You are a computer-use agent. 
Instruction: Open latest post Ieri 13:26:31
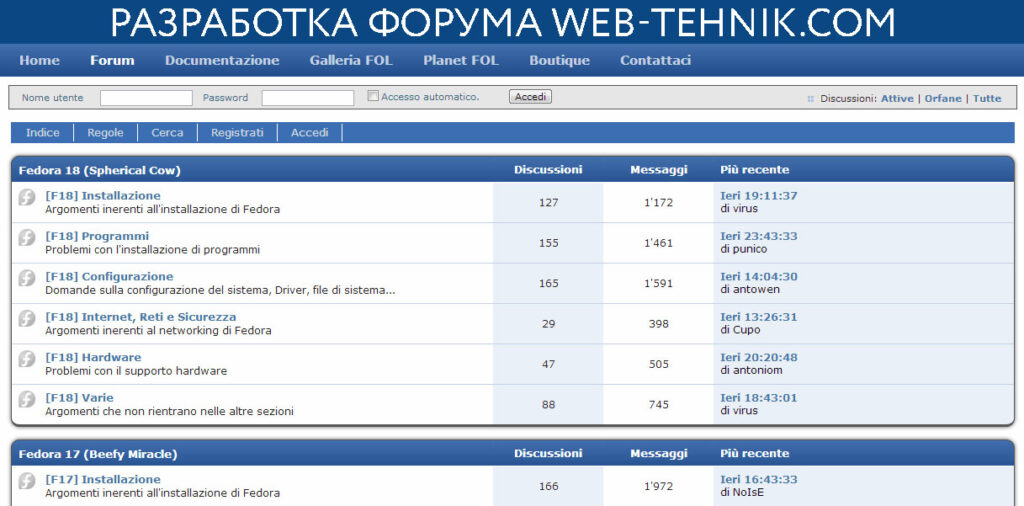(x=758, y=317)
